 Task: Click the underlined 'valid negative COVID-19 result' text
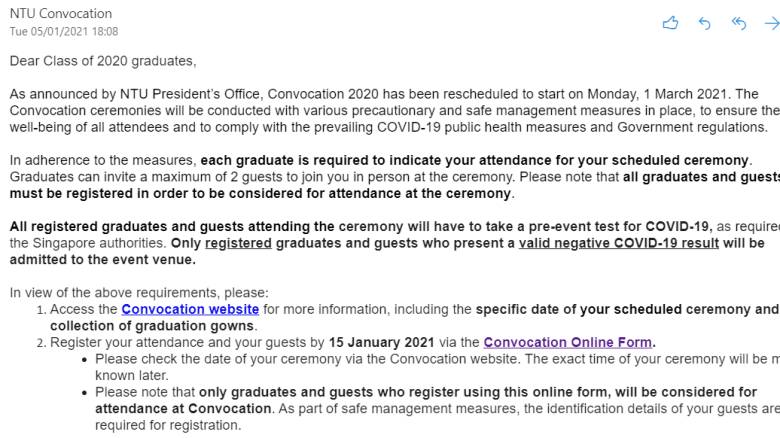click(618, 243)
